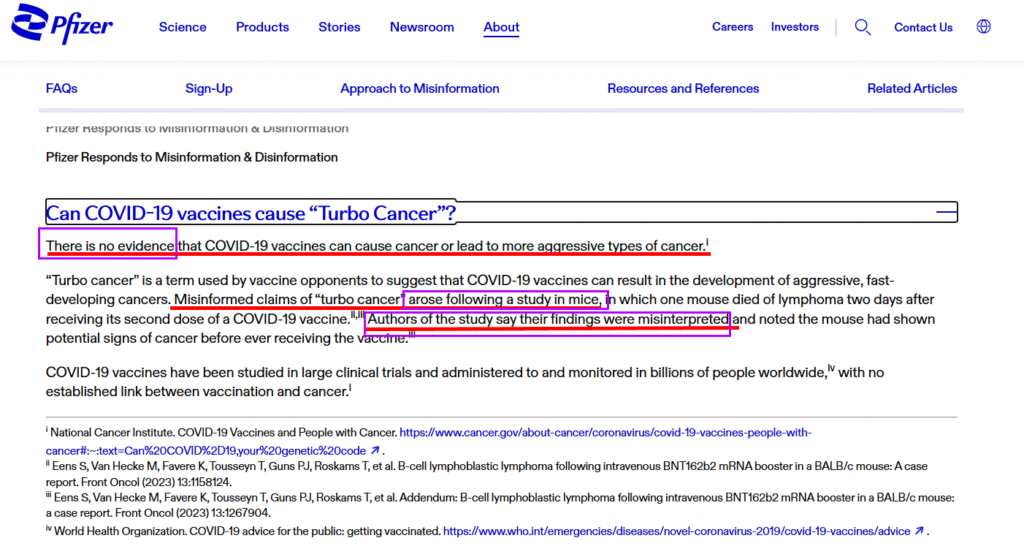Jump to the FAQs tab
Screen dimensions: 1024x557
point(62,88)
